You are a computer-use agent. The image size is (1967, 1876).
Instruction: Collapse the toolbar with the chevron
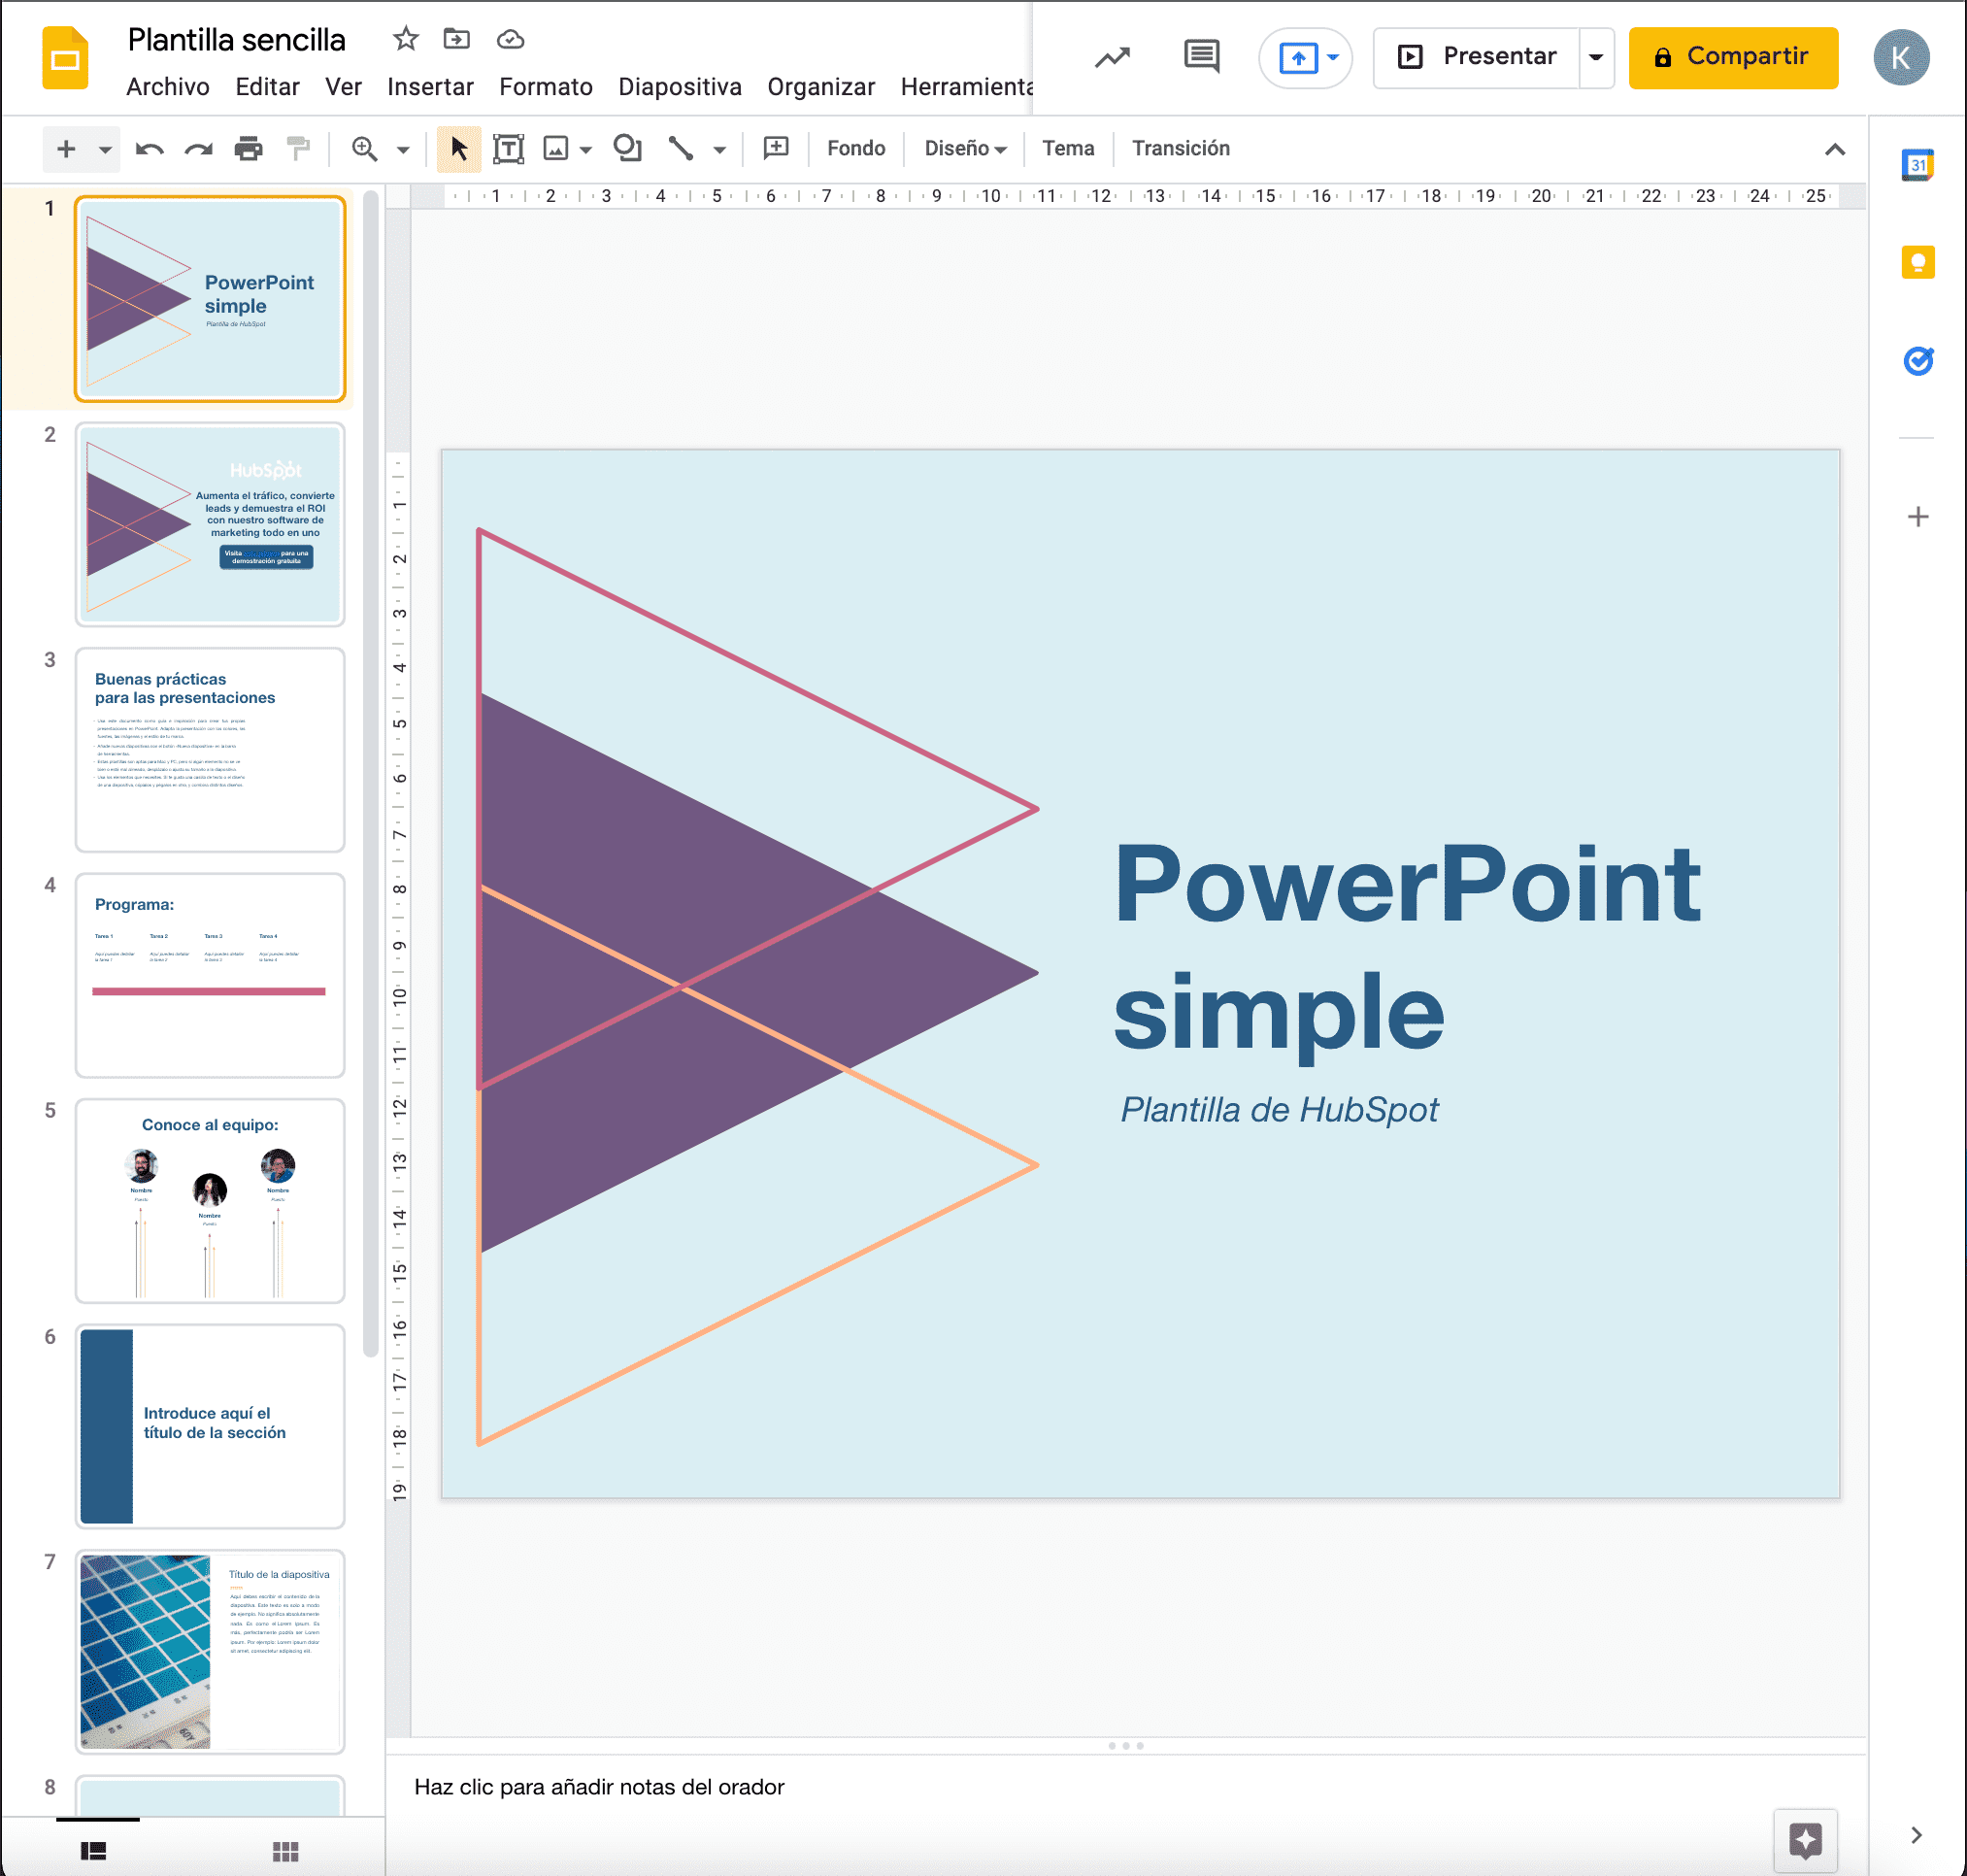(x=1835, y=150)
